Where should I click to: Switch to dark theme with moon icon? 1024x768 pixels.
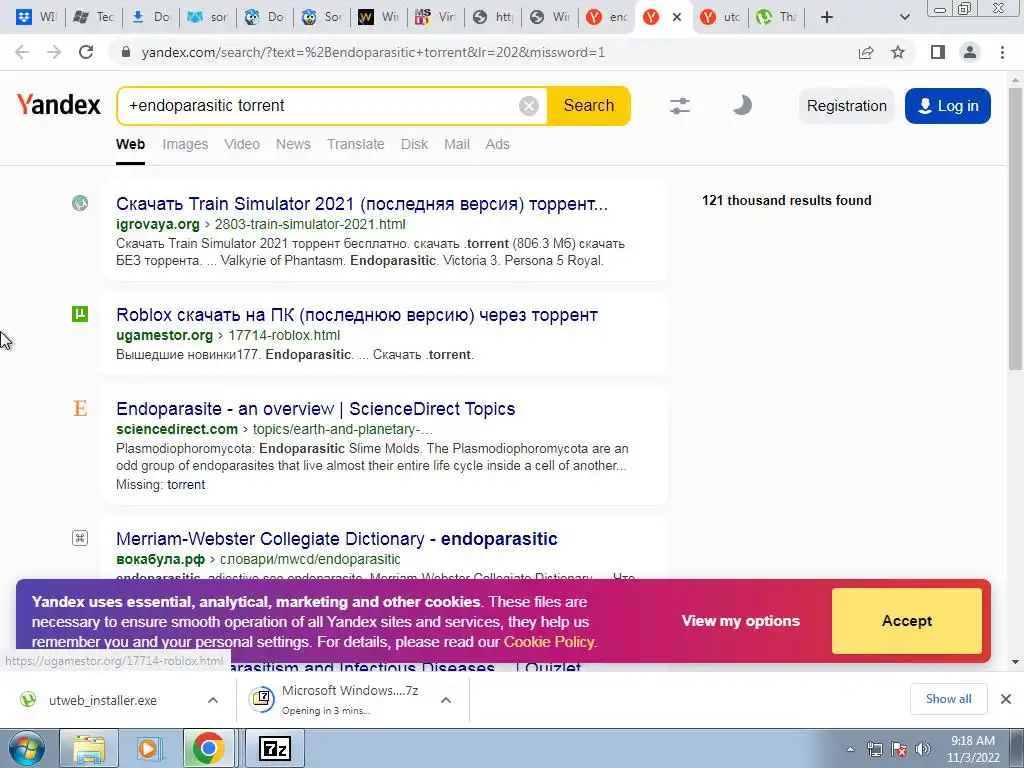[742, 105]
